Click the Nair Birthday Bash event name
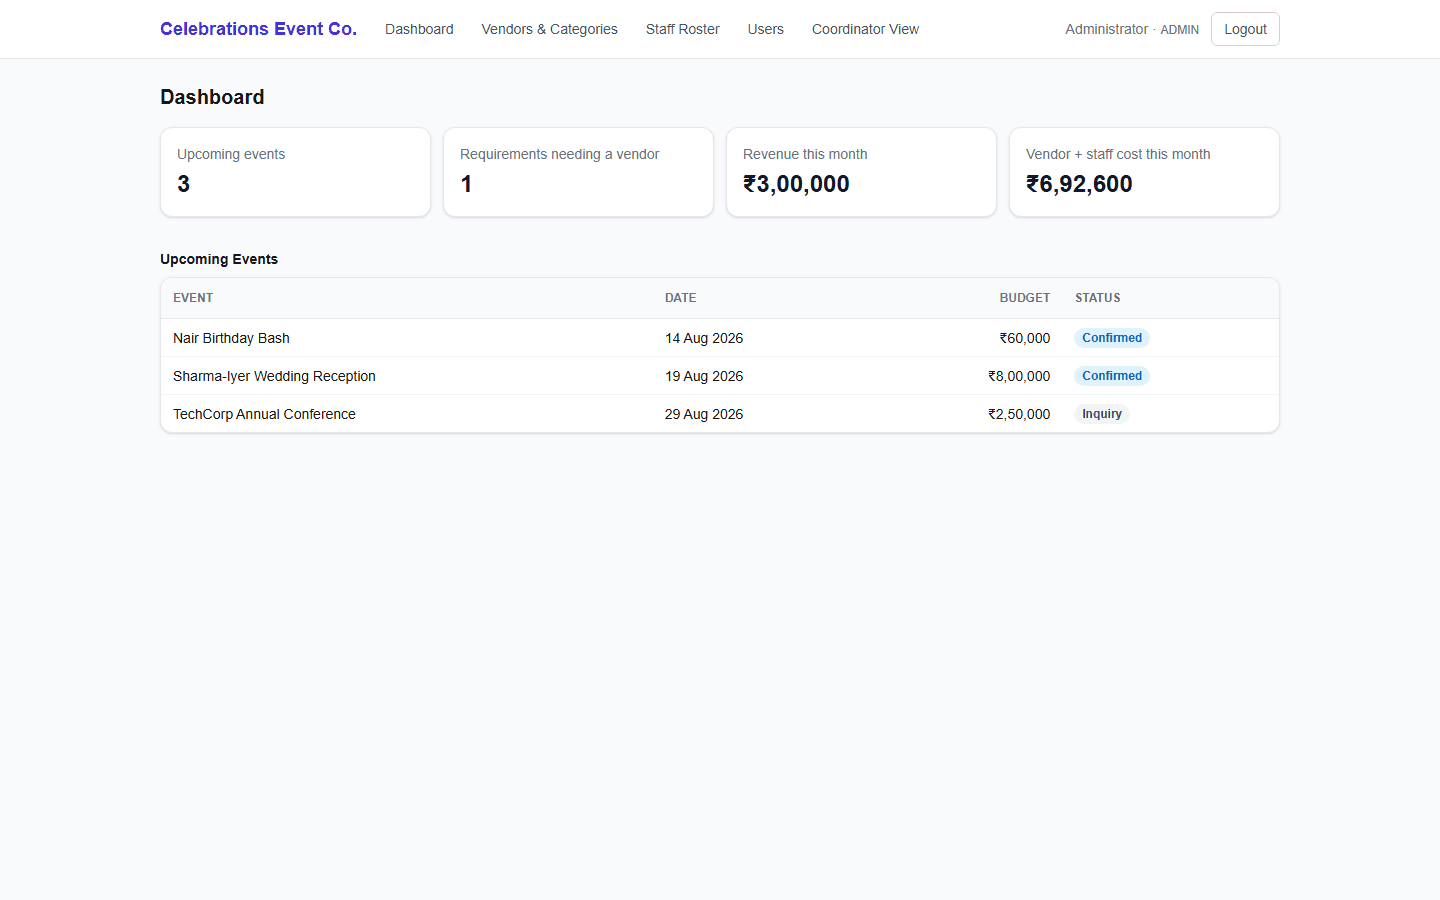The height and width of the screenshot is (900, 1440). [231, 338]
